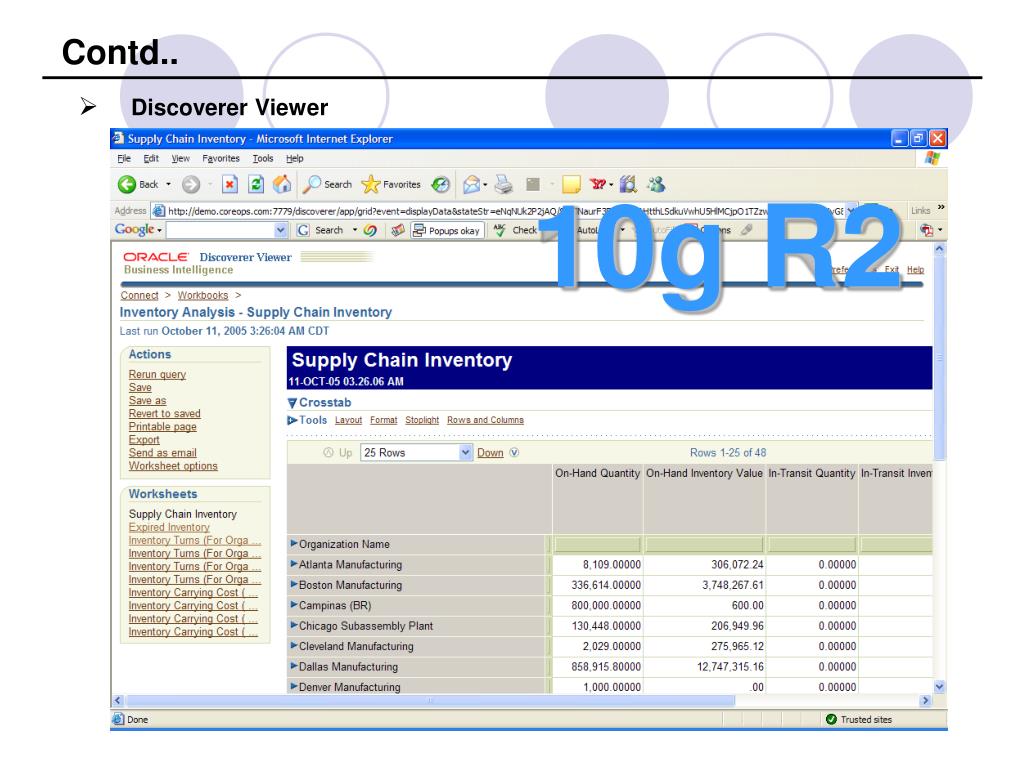Click the Google toolbar Search button
The image size is (1024, 768).
pyautogui.click(x=320, y=231)
